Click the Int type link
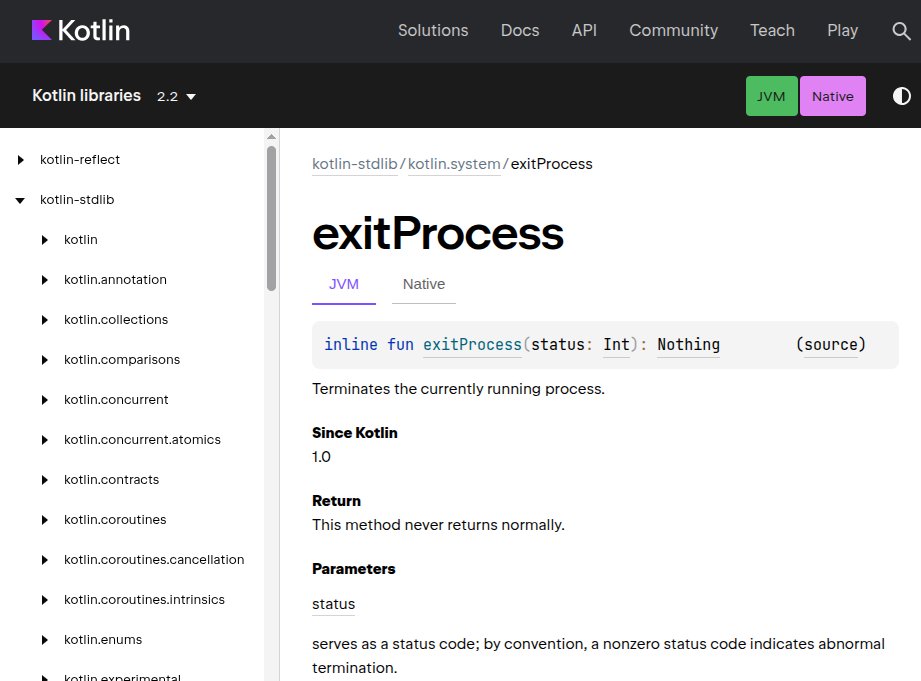This screenshot has height=681, width=921. [616, 344]
